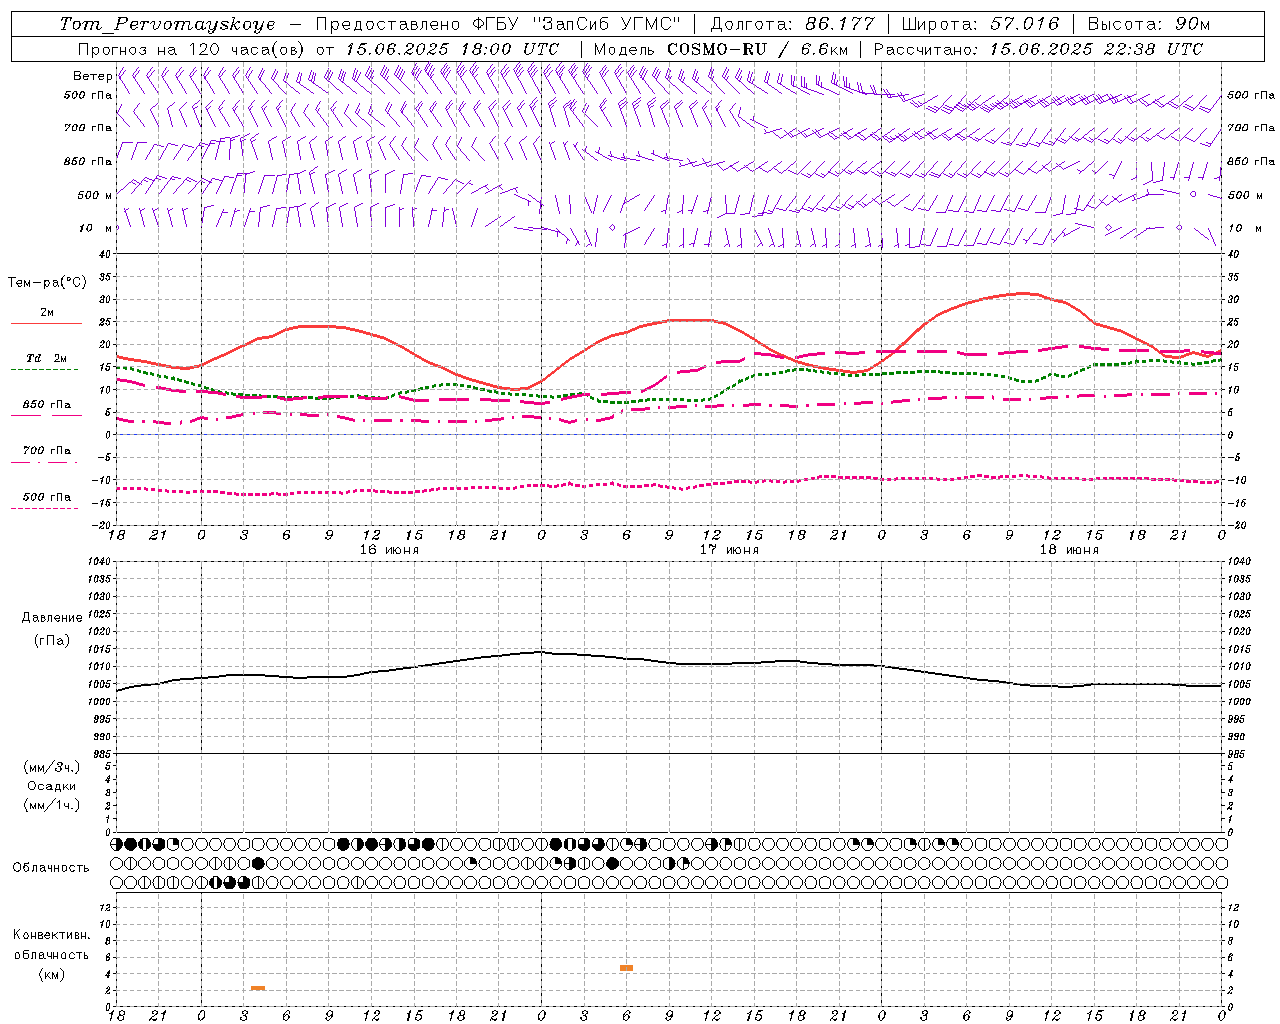Click the (км) unit of the convective cloud panel
Viewport: 1280px width, 1024px height.
coord(51,974)
